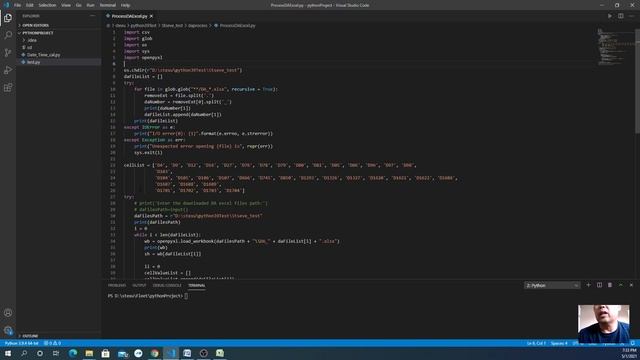Image resolution: width=640 pixels, height=360 pixels.
Task: Open the Extensions view
Action: 8,88
